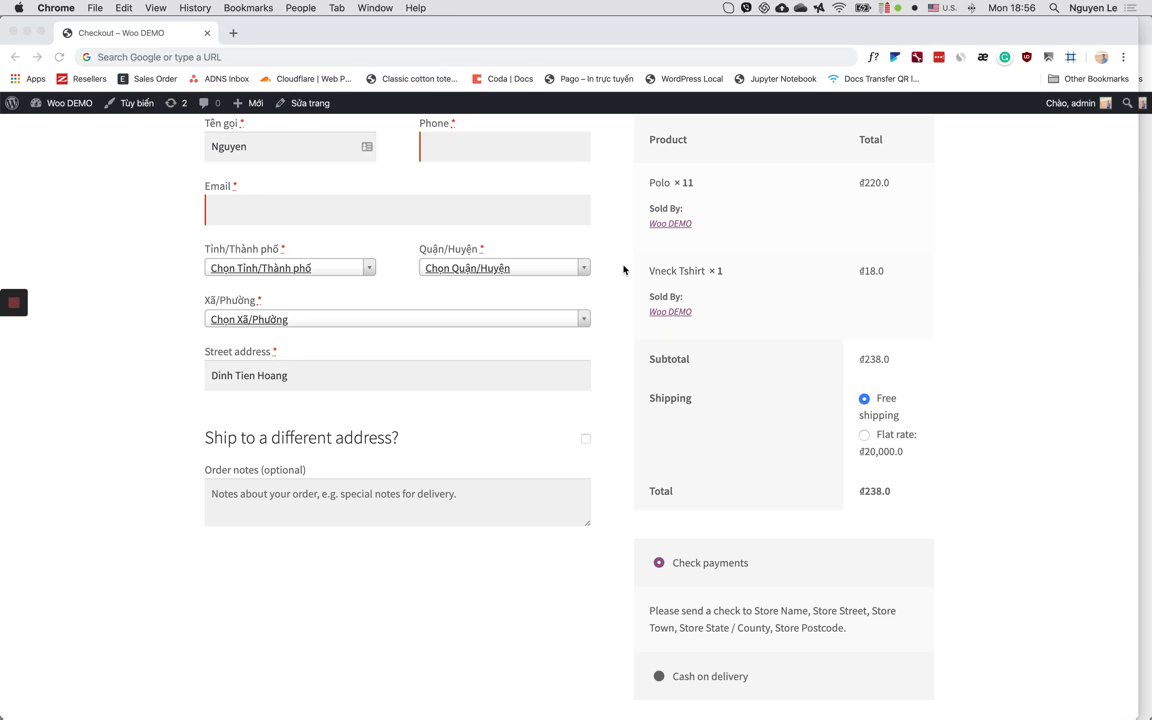Open the History menu in the menu bar

[x=195, y=8]
